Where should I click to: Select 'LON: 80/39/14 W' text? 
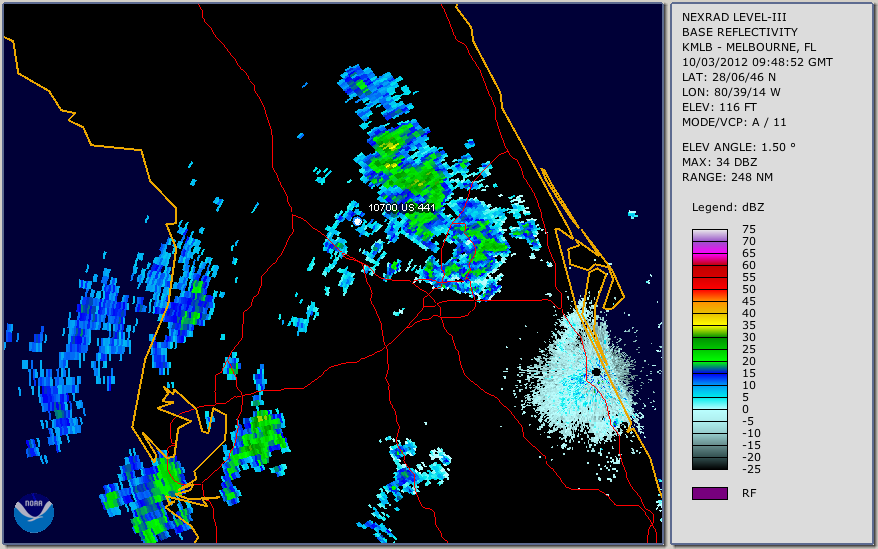tap(731, 92)
